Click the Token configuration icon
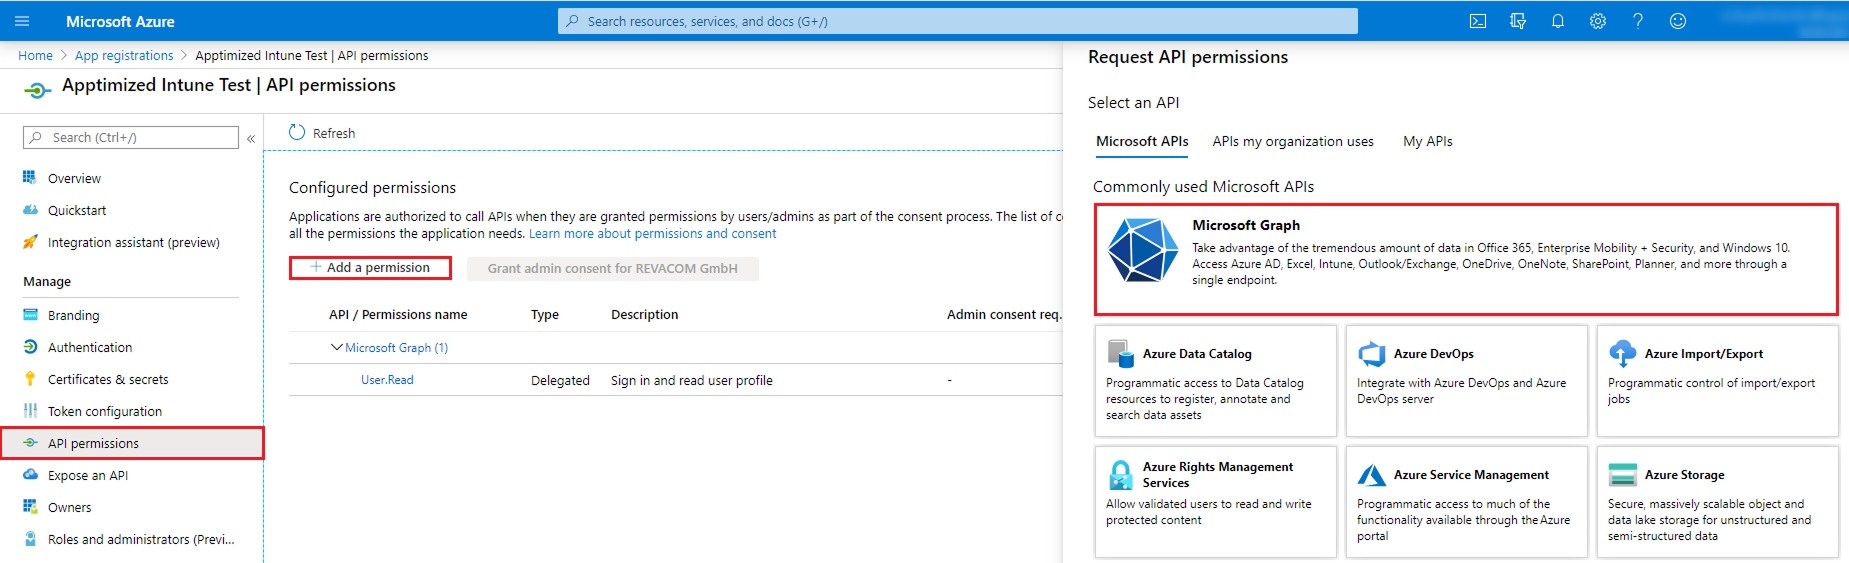The width and height of the screenshot is (1849, 563). point(30,411)
